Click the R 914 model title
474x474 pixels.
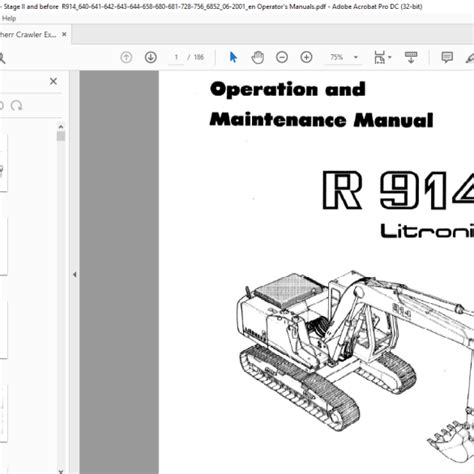[398, 190]
